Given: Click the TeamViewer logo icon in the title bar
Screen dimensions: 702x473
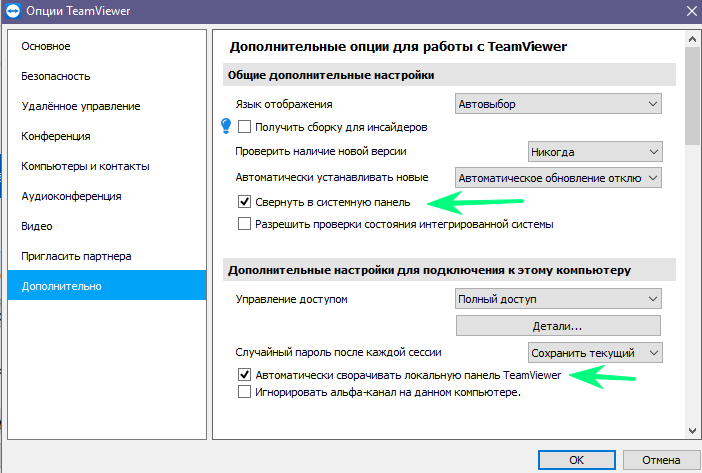Looking at the screenshot, I should pos(13,11).
